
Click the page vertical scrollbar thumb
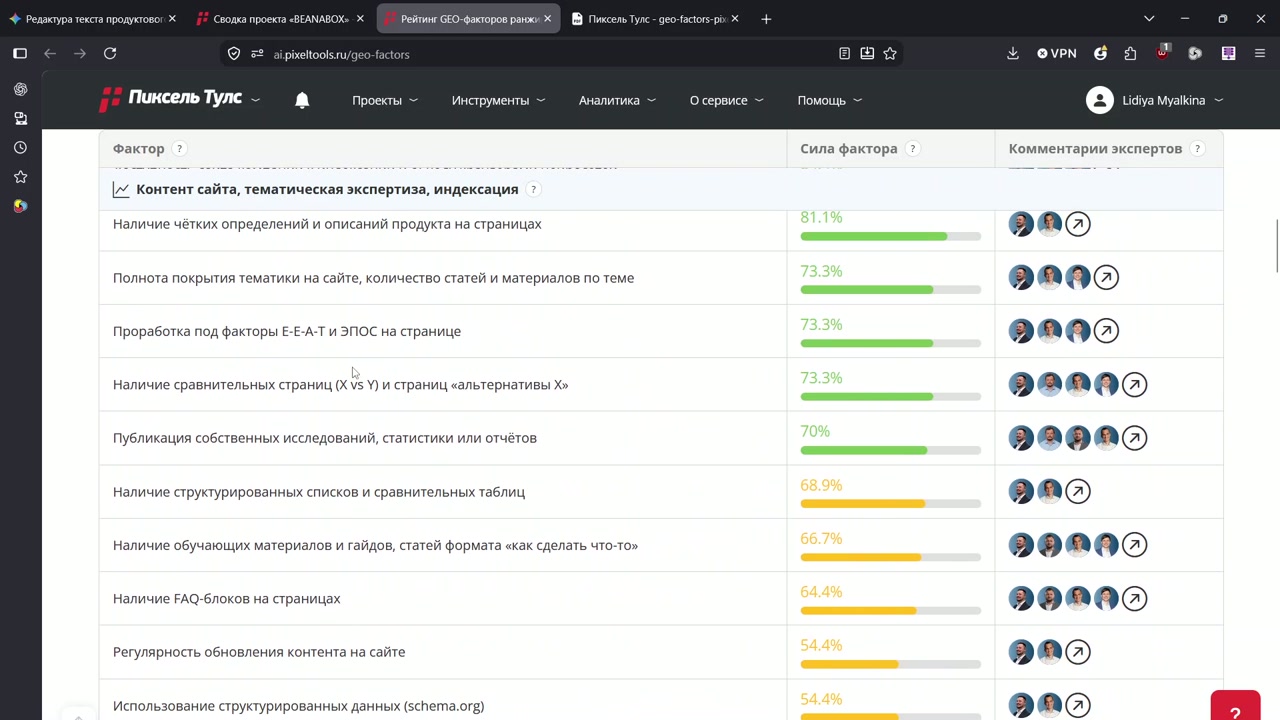pyautogui.click(x=1277, y=245)
